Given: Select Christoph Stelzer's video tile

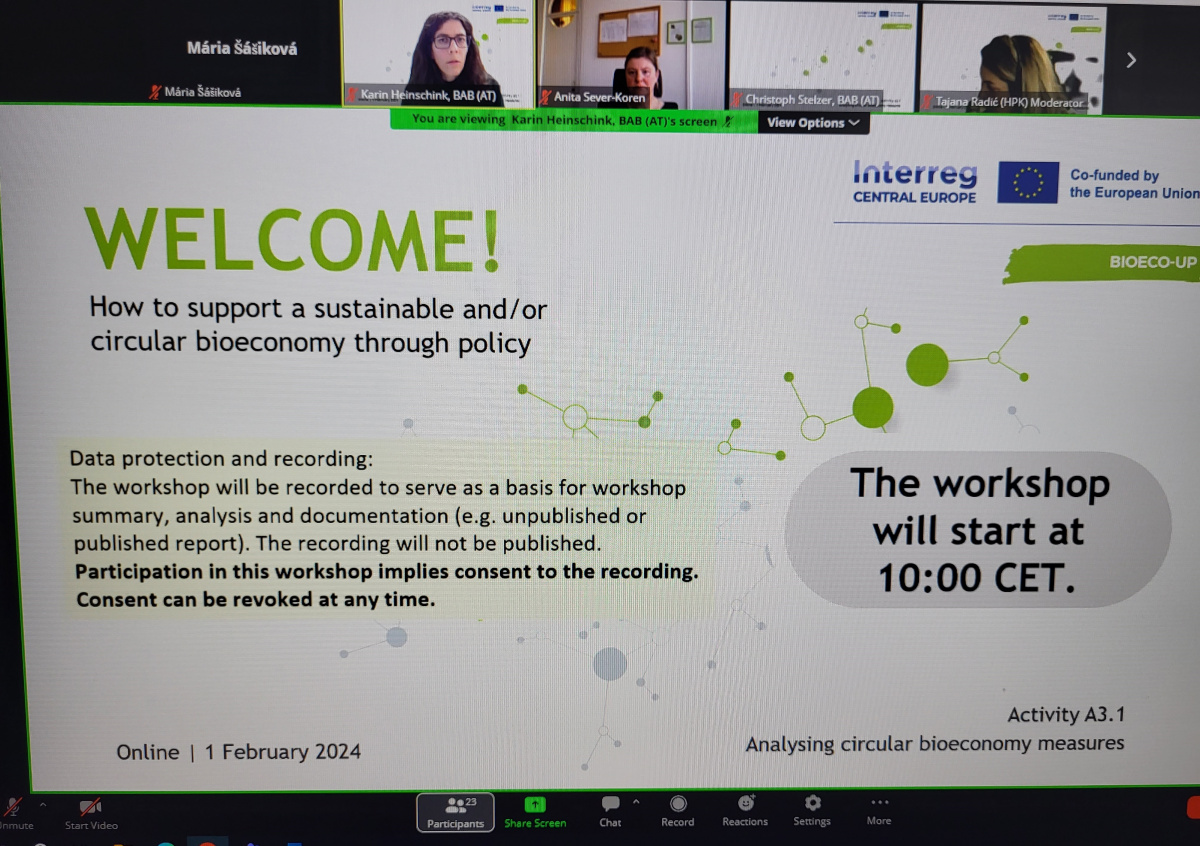Looking at the screenshot, I should pyautogui.click(x=822, y=56).
